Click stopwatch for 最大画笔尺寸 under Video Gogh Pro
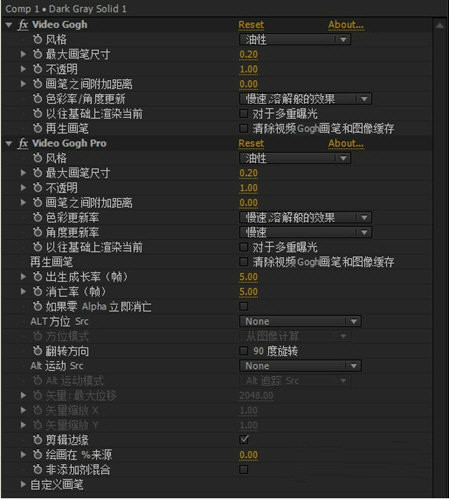 37,173
